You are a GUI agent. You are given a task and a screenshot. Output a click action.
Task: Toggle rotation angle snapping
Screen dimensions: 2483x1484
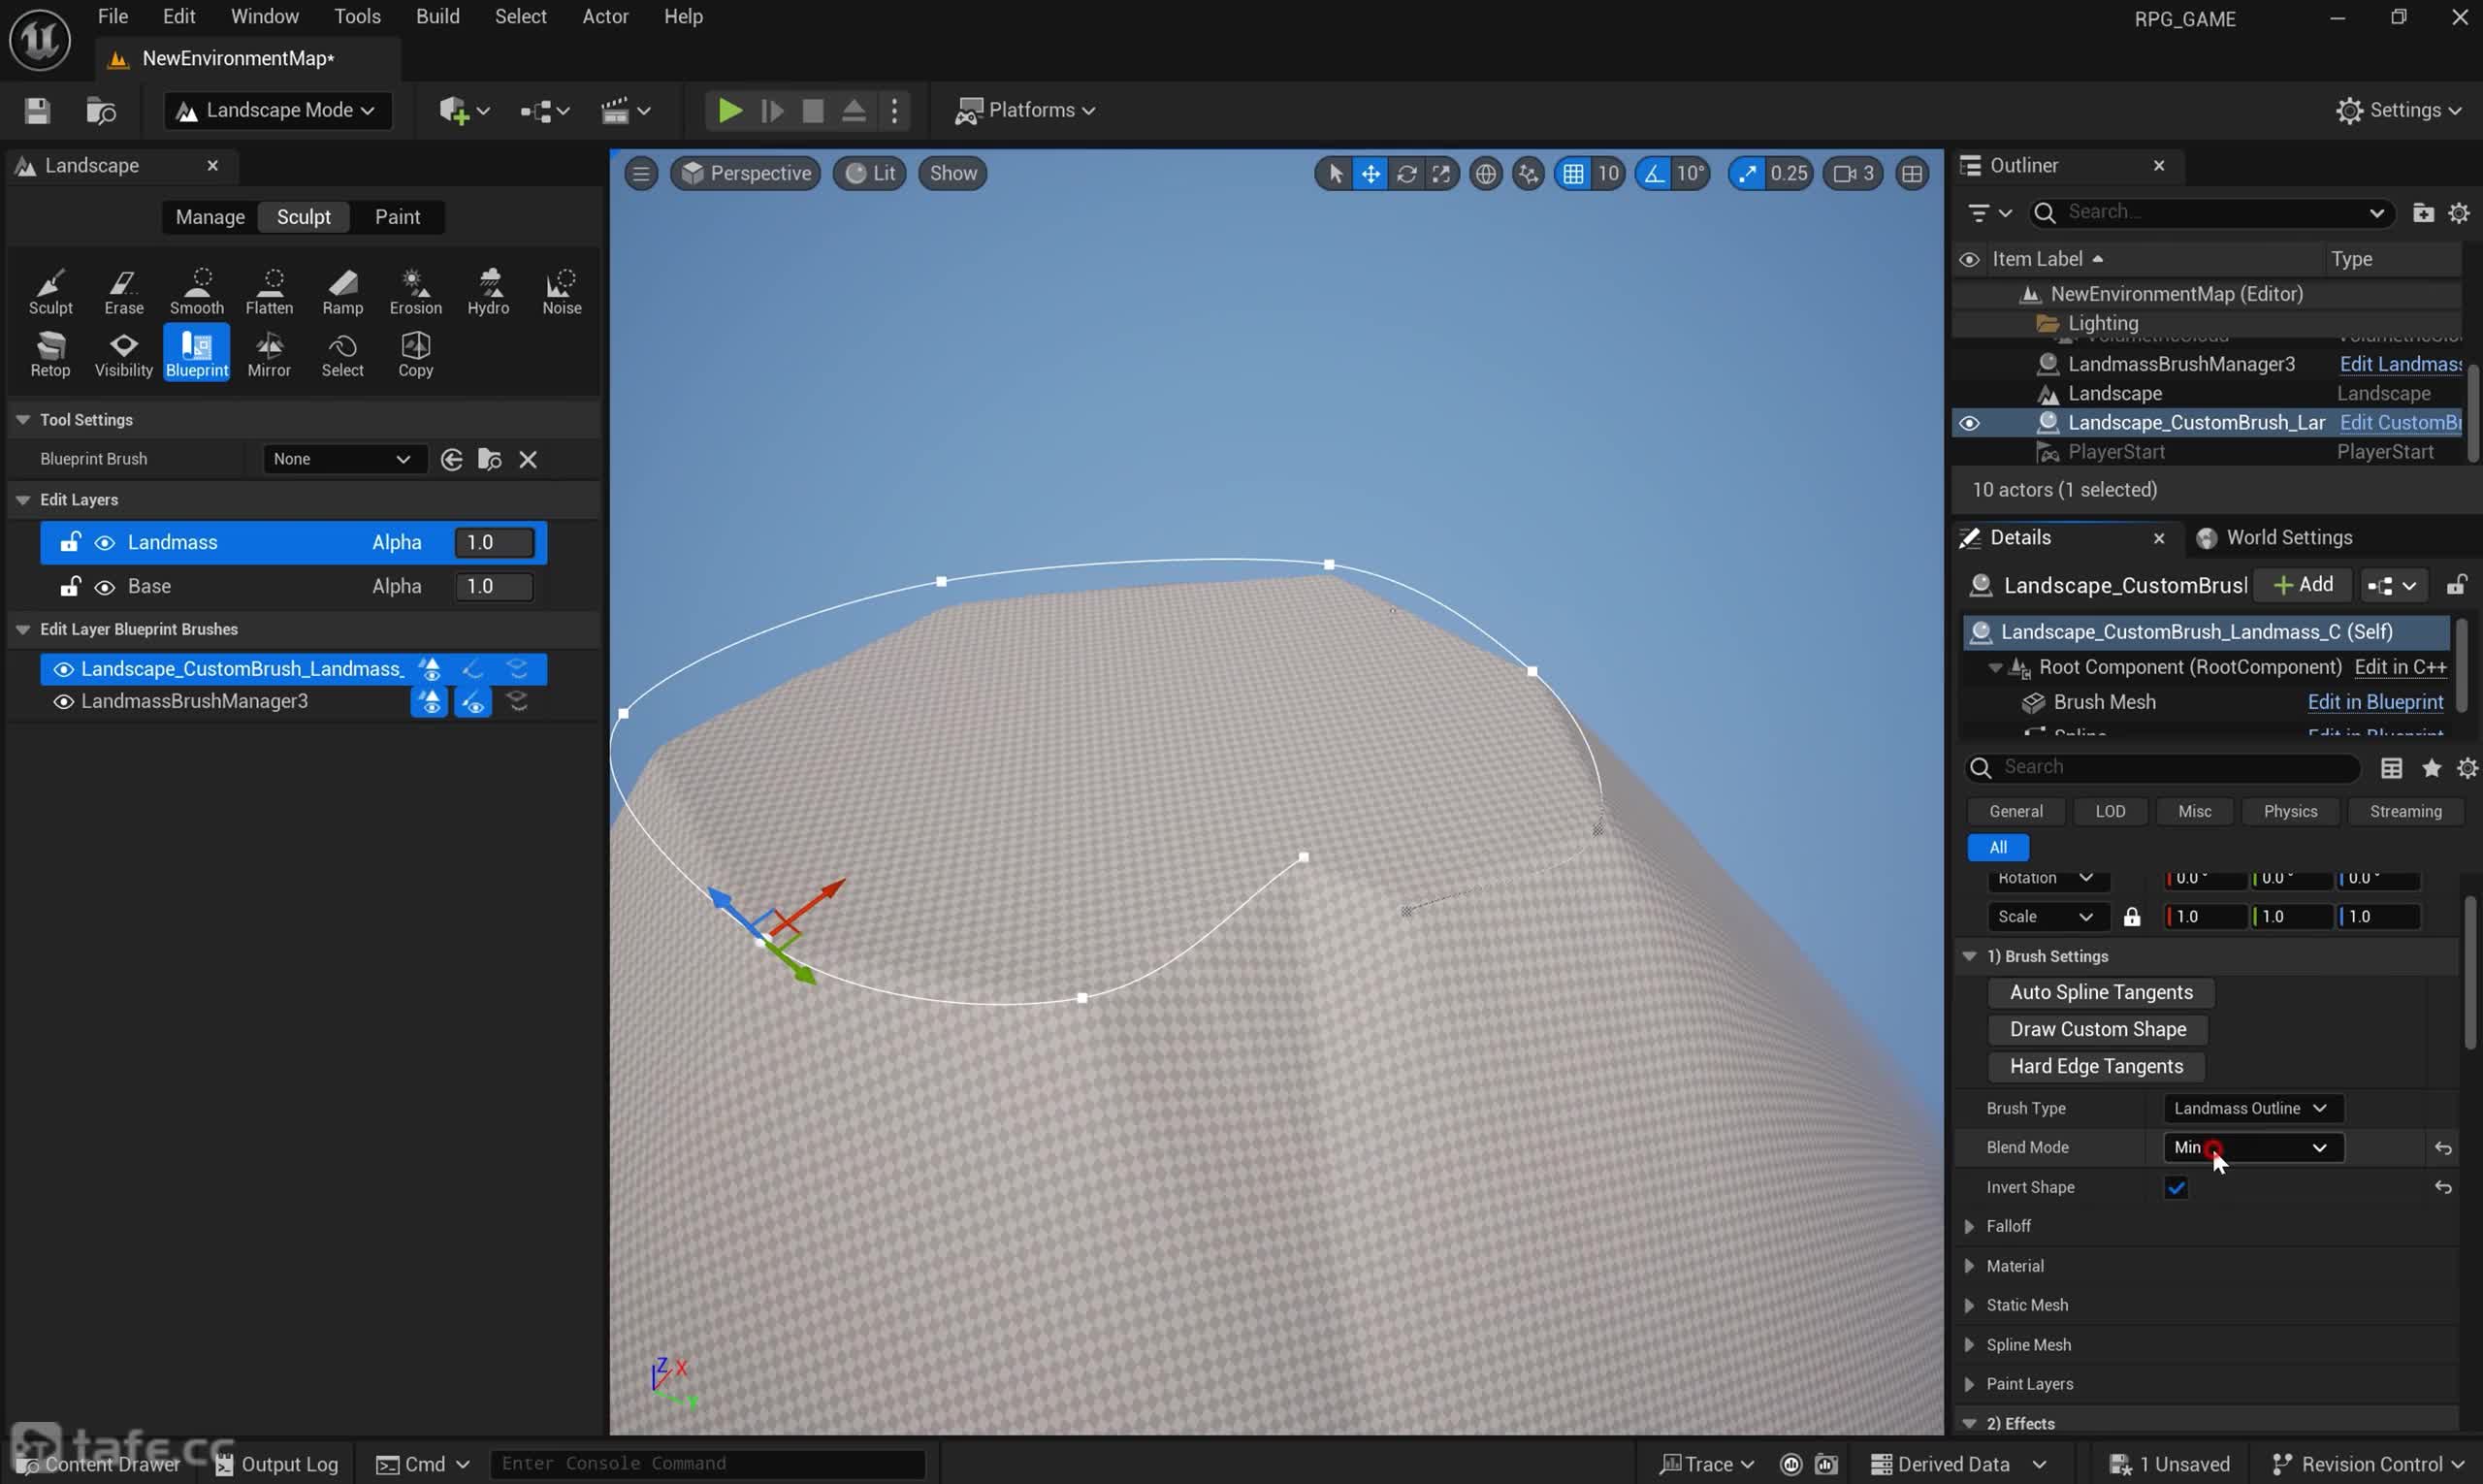click(1655, 174)
